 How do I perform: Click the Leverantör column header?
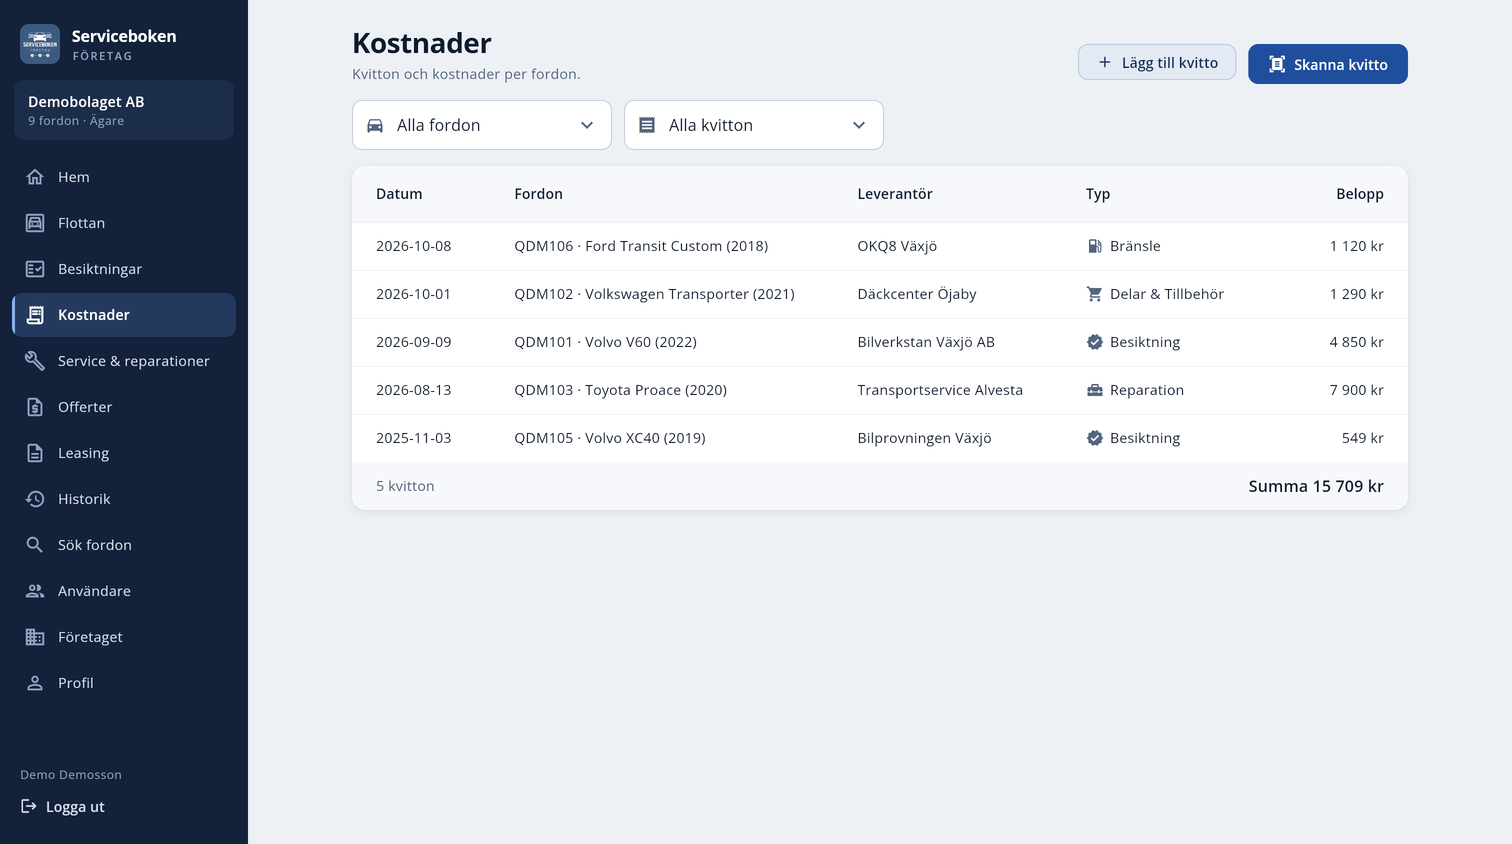point(895,194)
